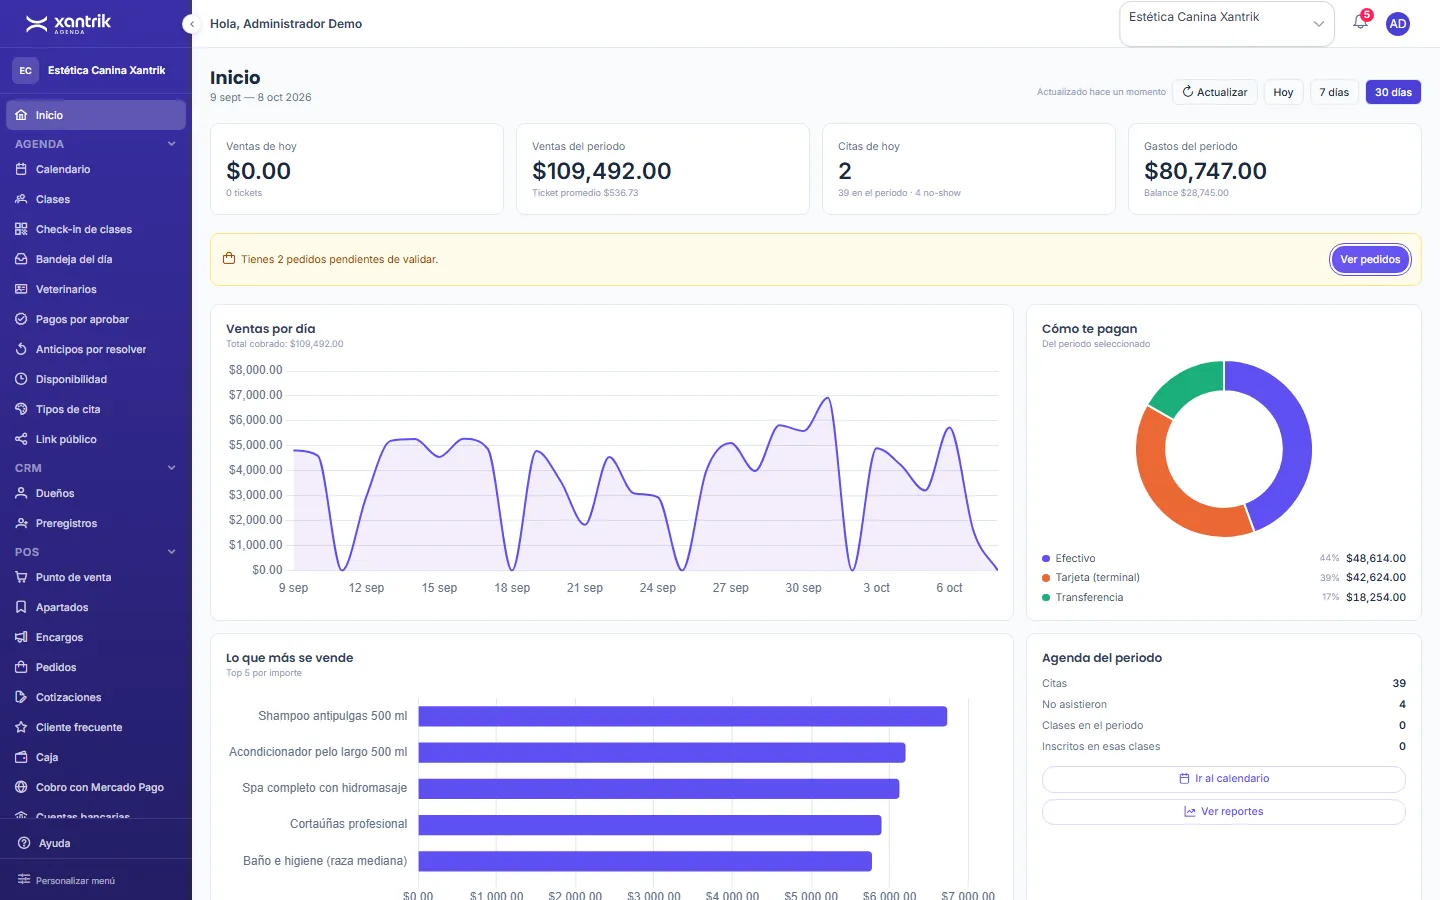Open Disponibilidad in sidebar
Viewport: 1440px width, 900px height.
(96, 379)
